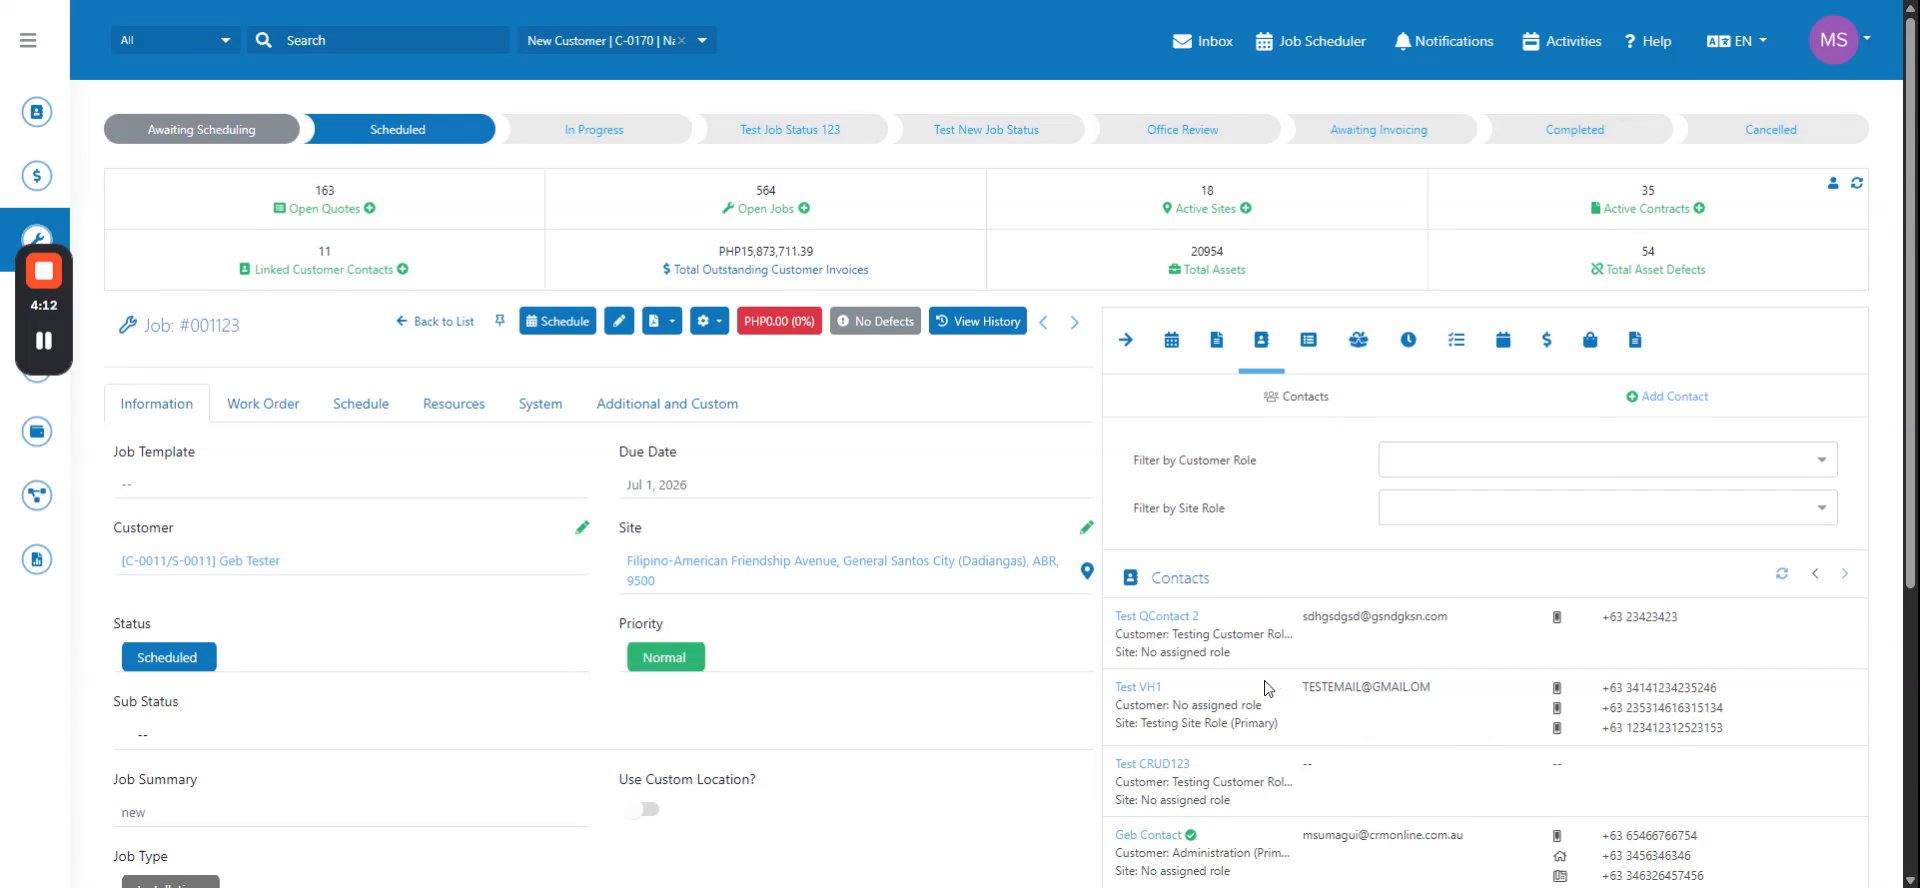The image size is (1920, 888).
Task: Switch to the Work Order tab
Action: tap(263, 404)
